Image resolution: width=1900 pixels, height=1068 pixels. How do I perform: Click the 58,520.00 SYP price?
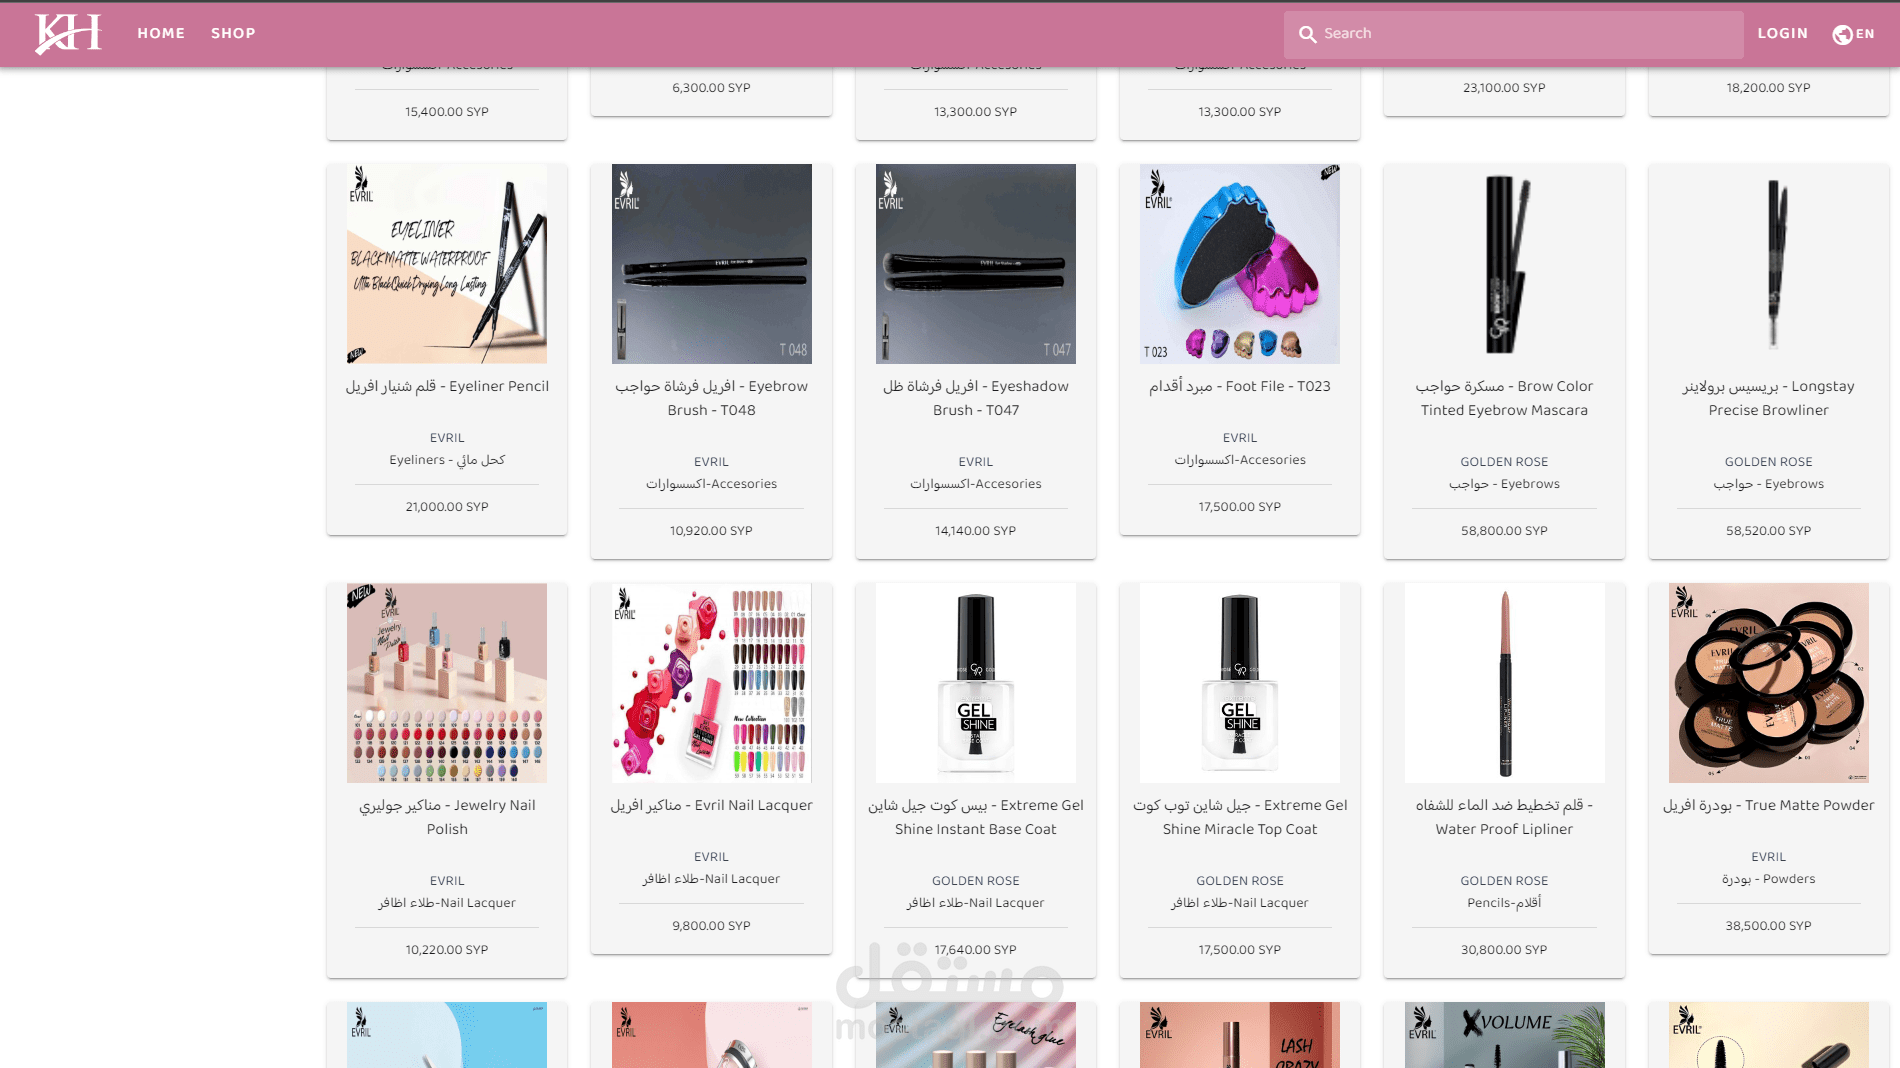tap(1768, 531)
